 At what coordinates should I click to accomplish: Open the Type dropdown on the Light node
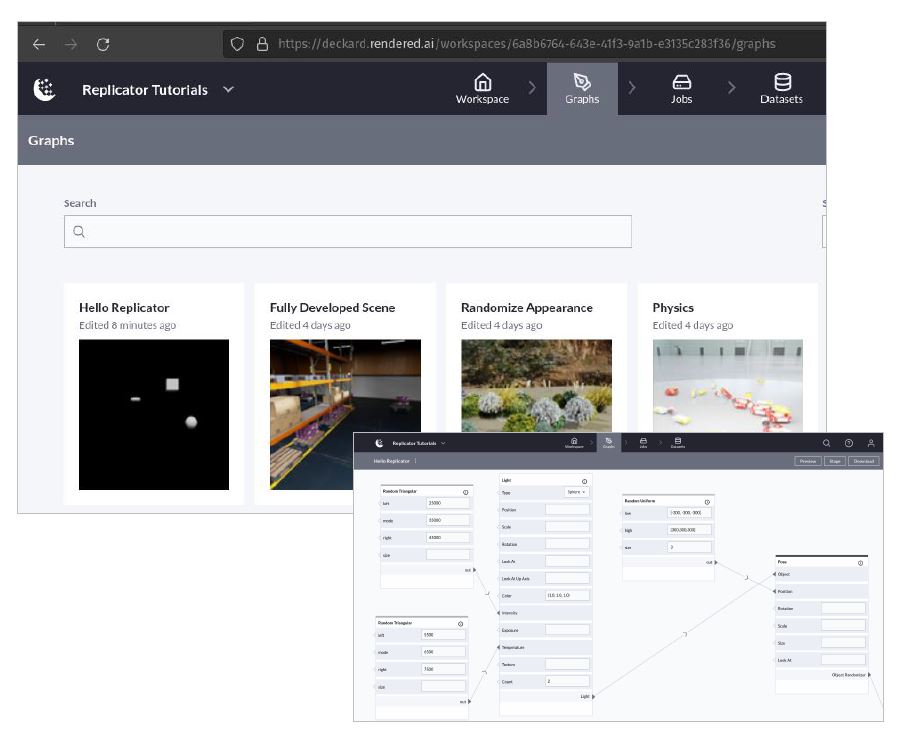click(577, 492)
